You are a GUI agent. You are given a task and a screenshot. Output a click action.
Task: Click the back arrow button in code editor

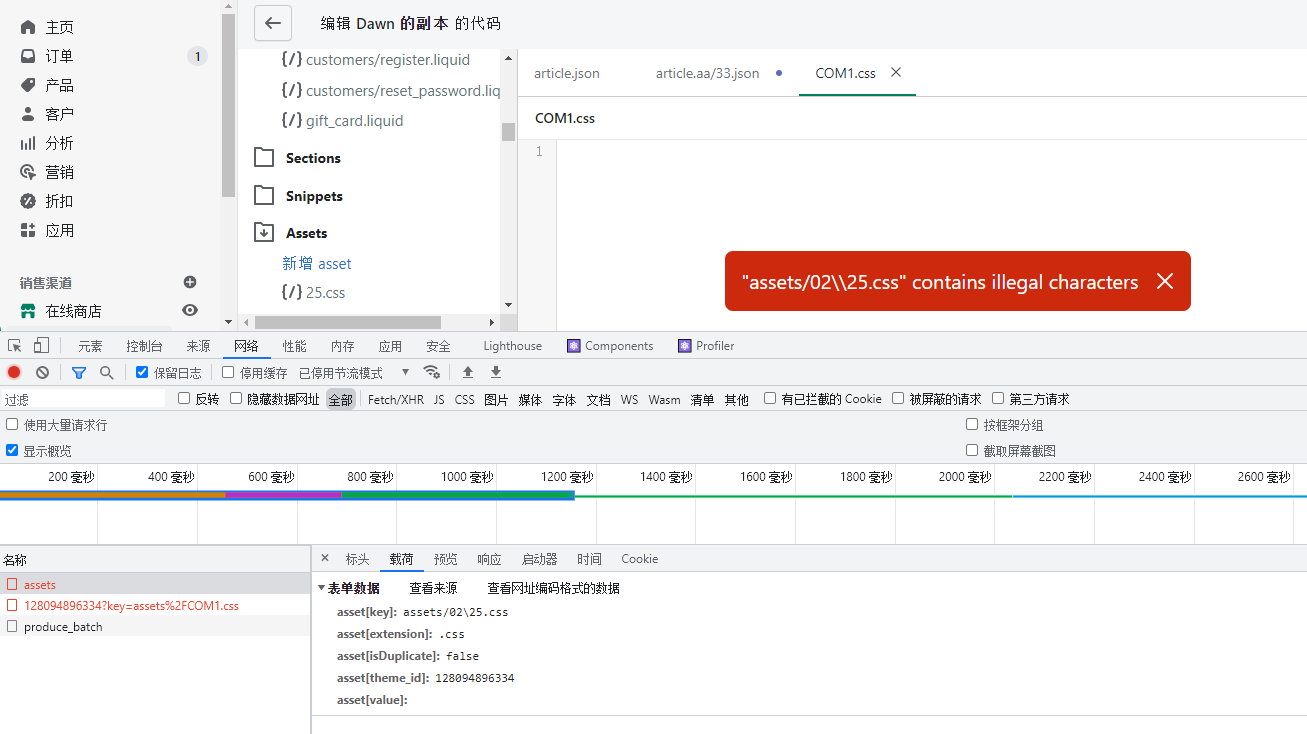pos(273,23)
